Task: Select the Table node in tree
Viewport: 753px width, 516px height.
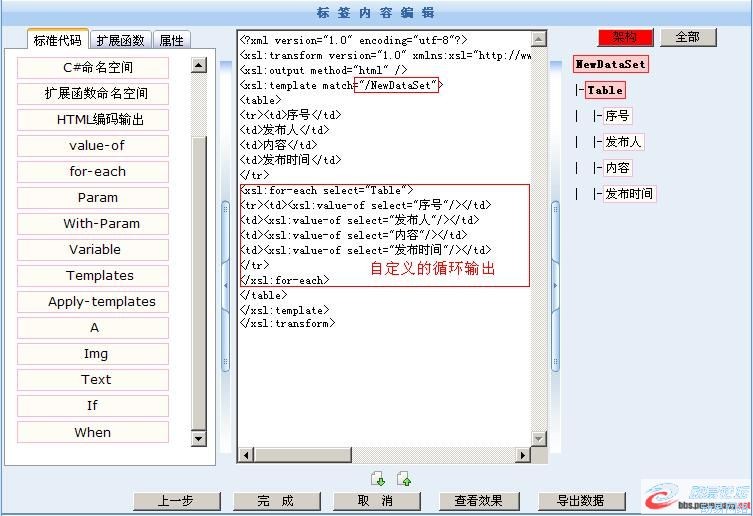Action: click(605, 90)
